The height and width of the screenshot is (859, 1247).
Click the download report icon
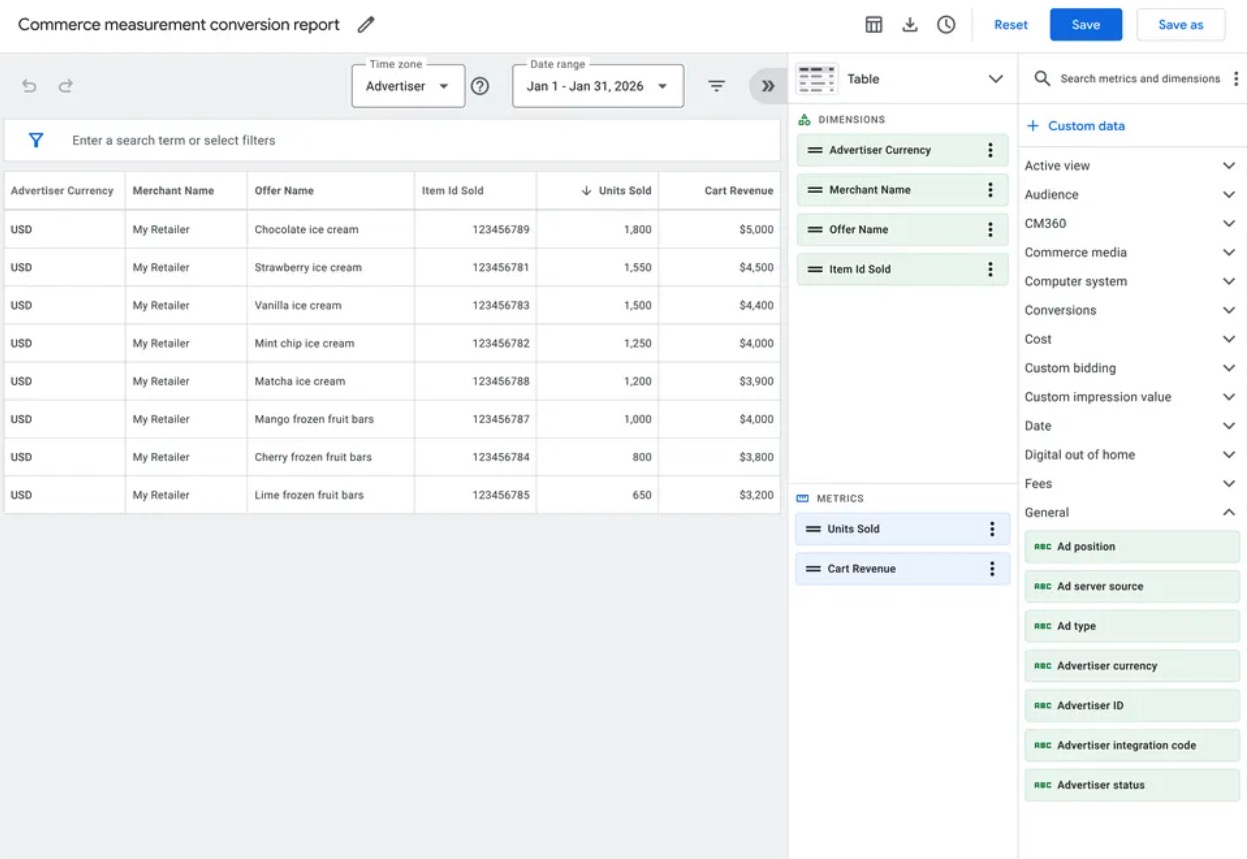[910, 25]
